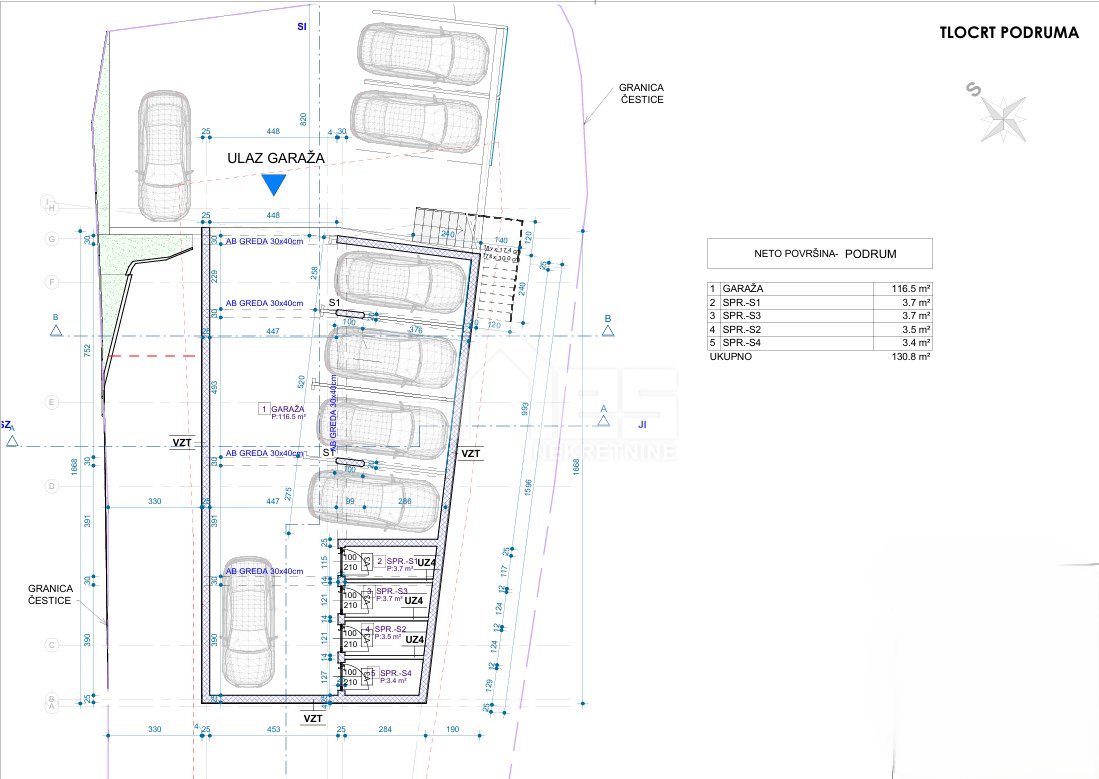Select section marker triangle B on the right
This screenshot has width=1099, height=779.
pos(608,330)
